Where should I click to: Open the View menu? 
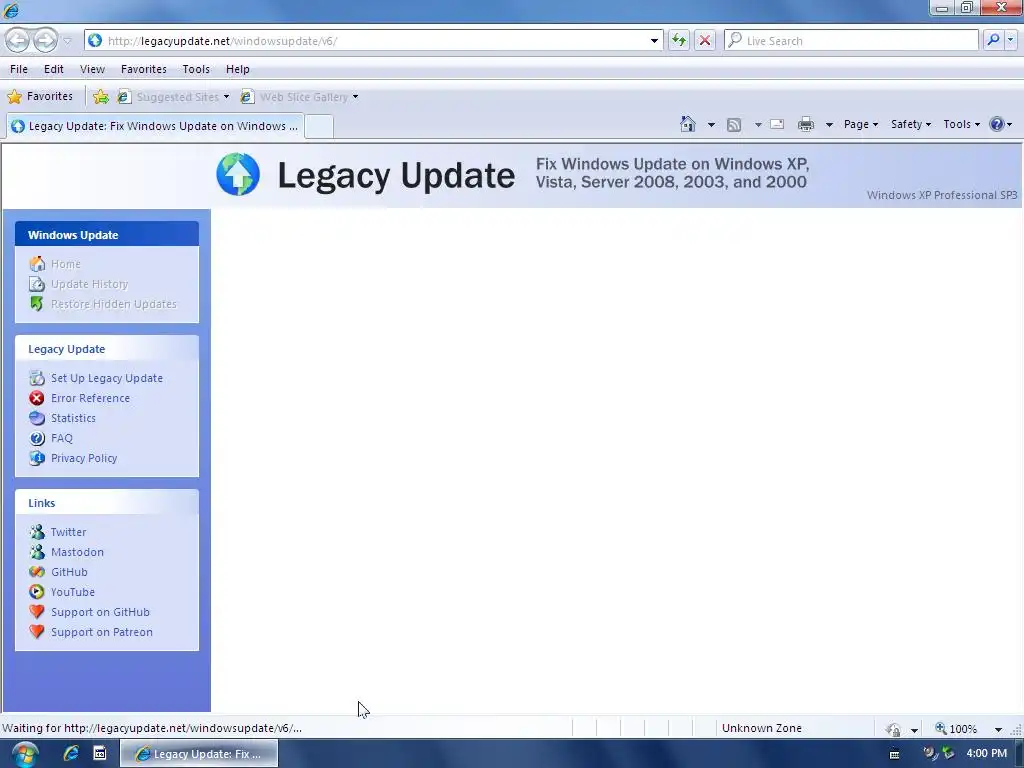point(92,69)
